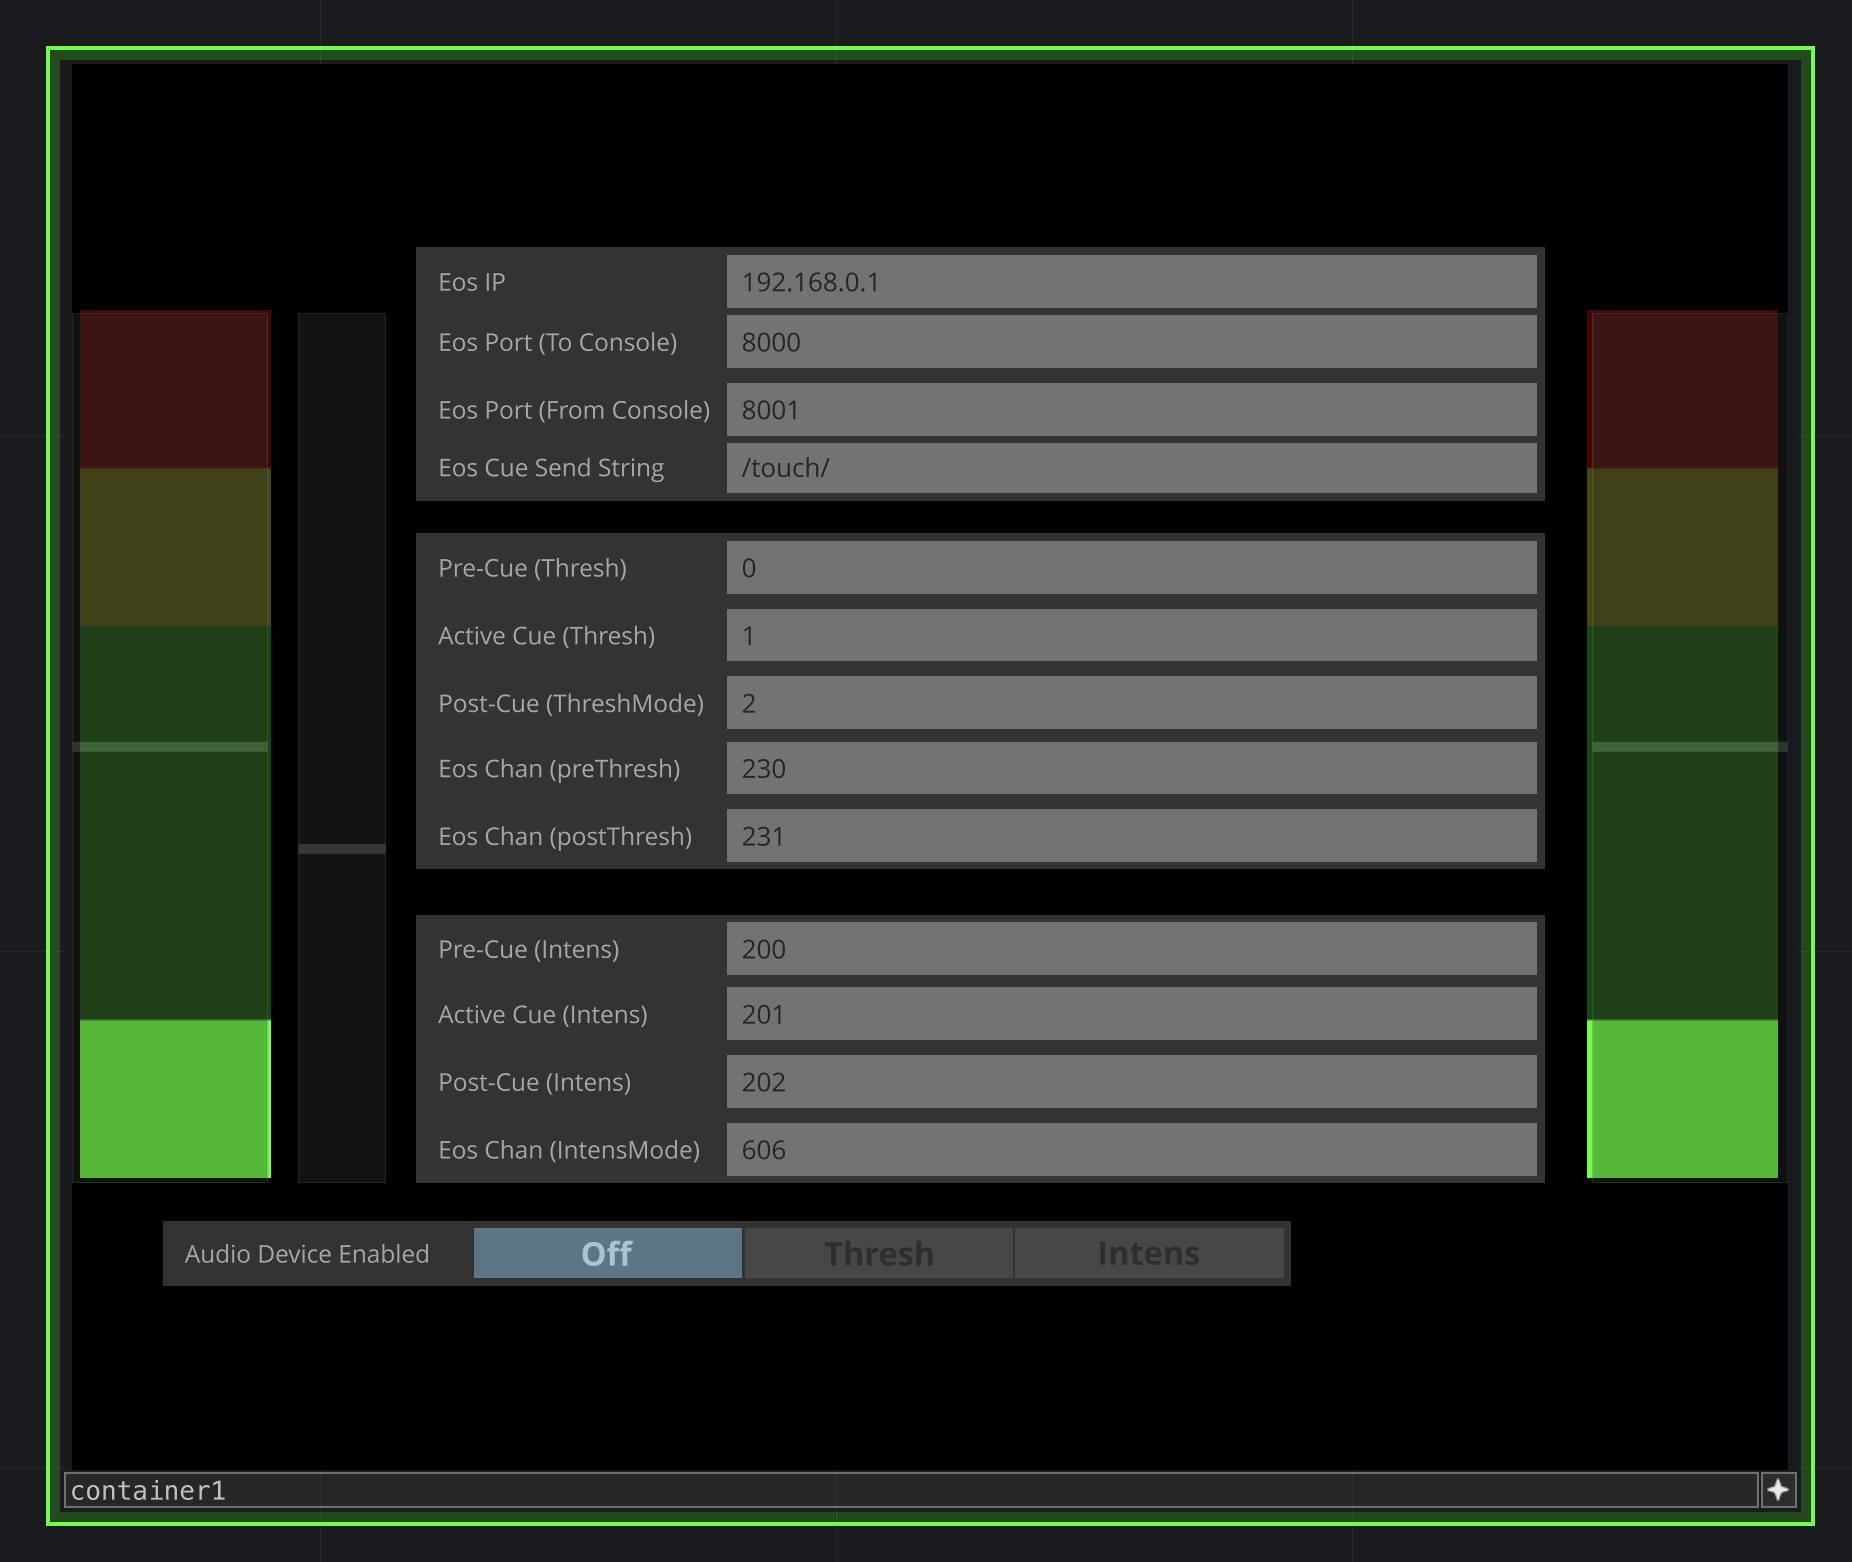Click the Pre-Cue (Thresh) value field
The image size is (1852, 1562).
coord(1131,567)
